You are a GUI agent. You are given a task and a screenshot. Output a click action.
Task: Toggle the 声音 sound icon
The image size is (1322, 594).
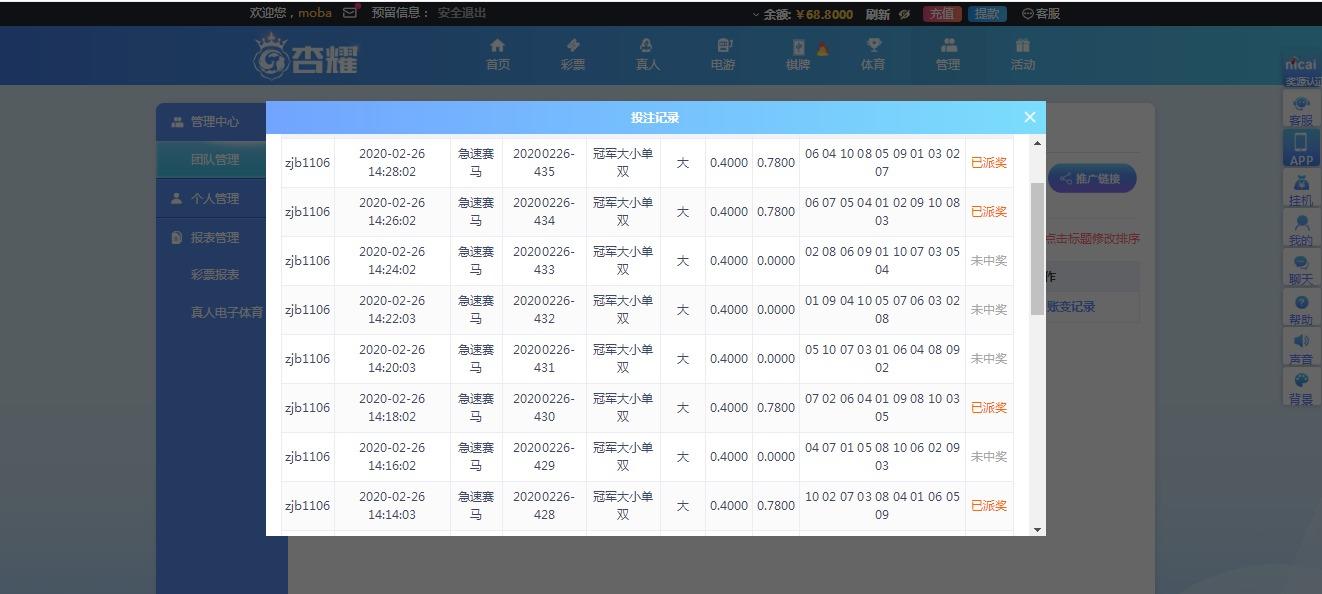[1301, 341]
